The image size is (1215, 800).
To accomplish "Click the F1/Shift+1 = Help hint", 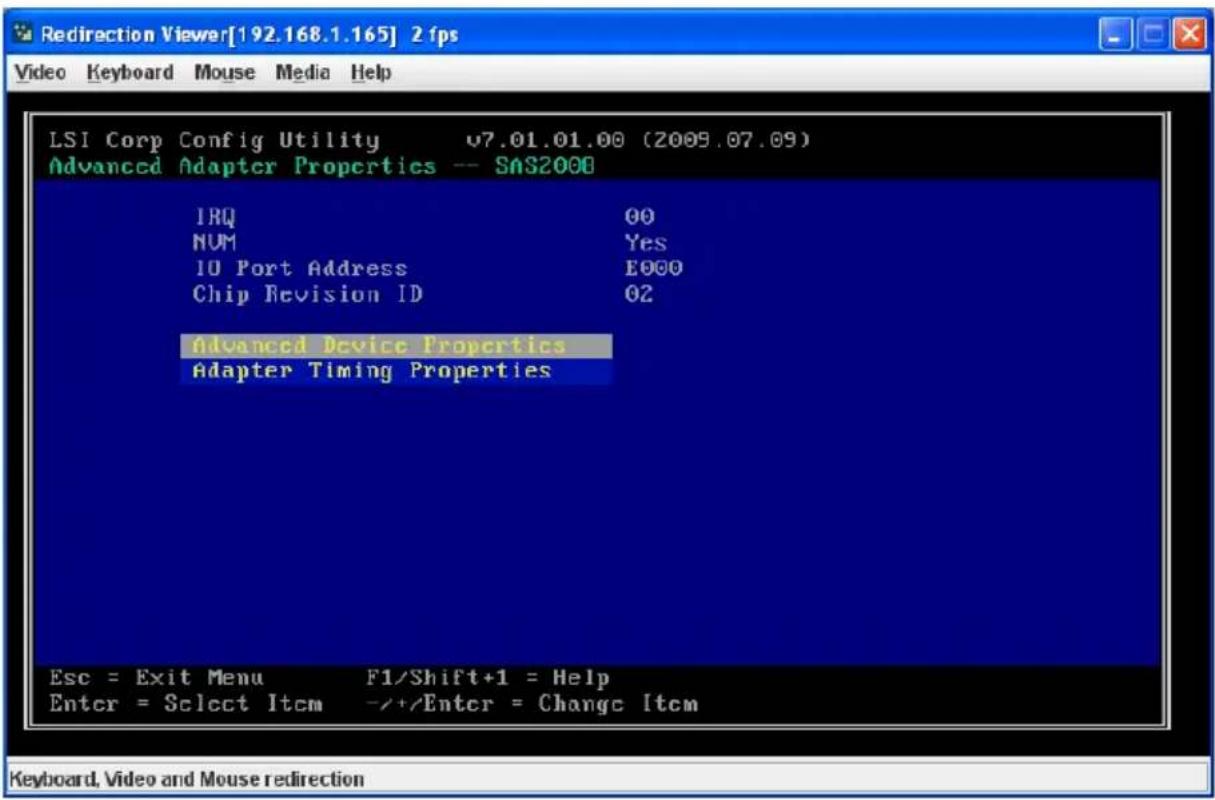I will pyautogui.click(x=487, y=679).
